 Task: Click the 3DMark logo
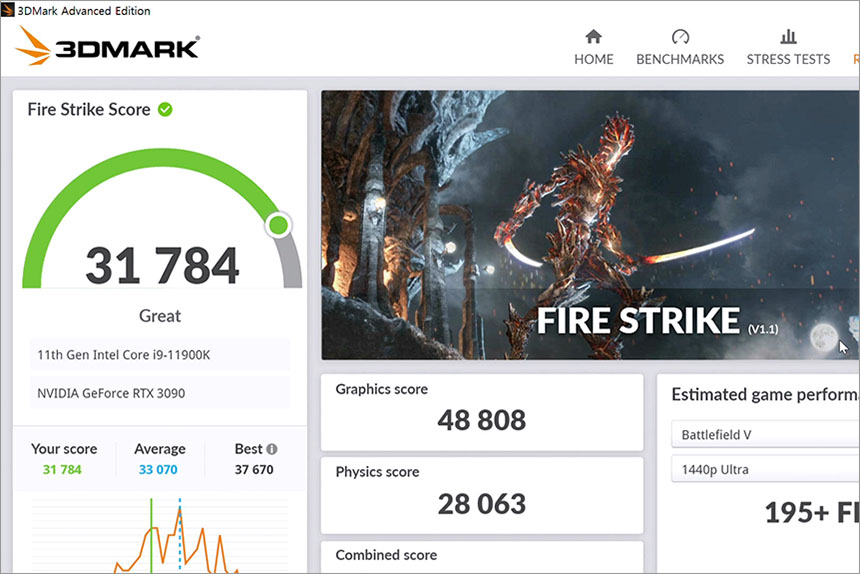[108, 46]
